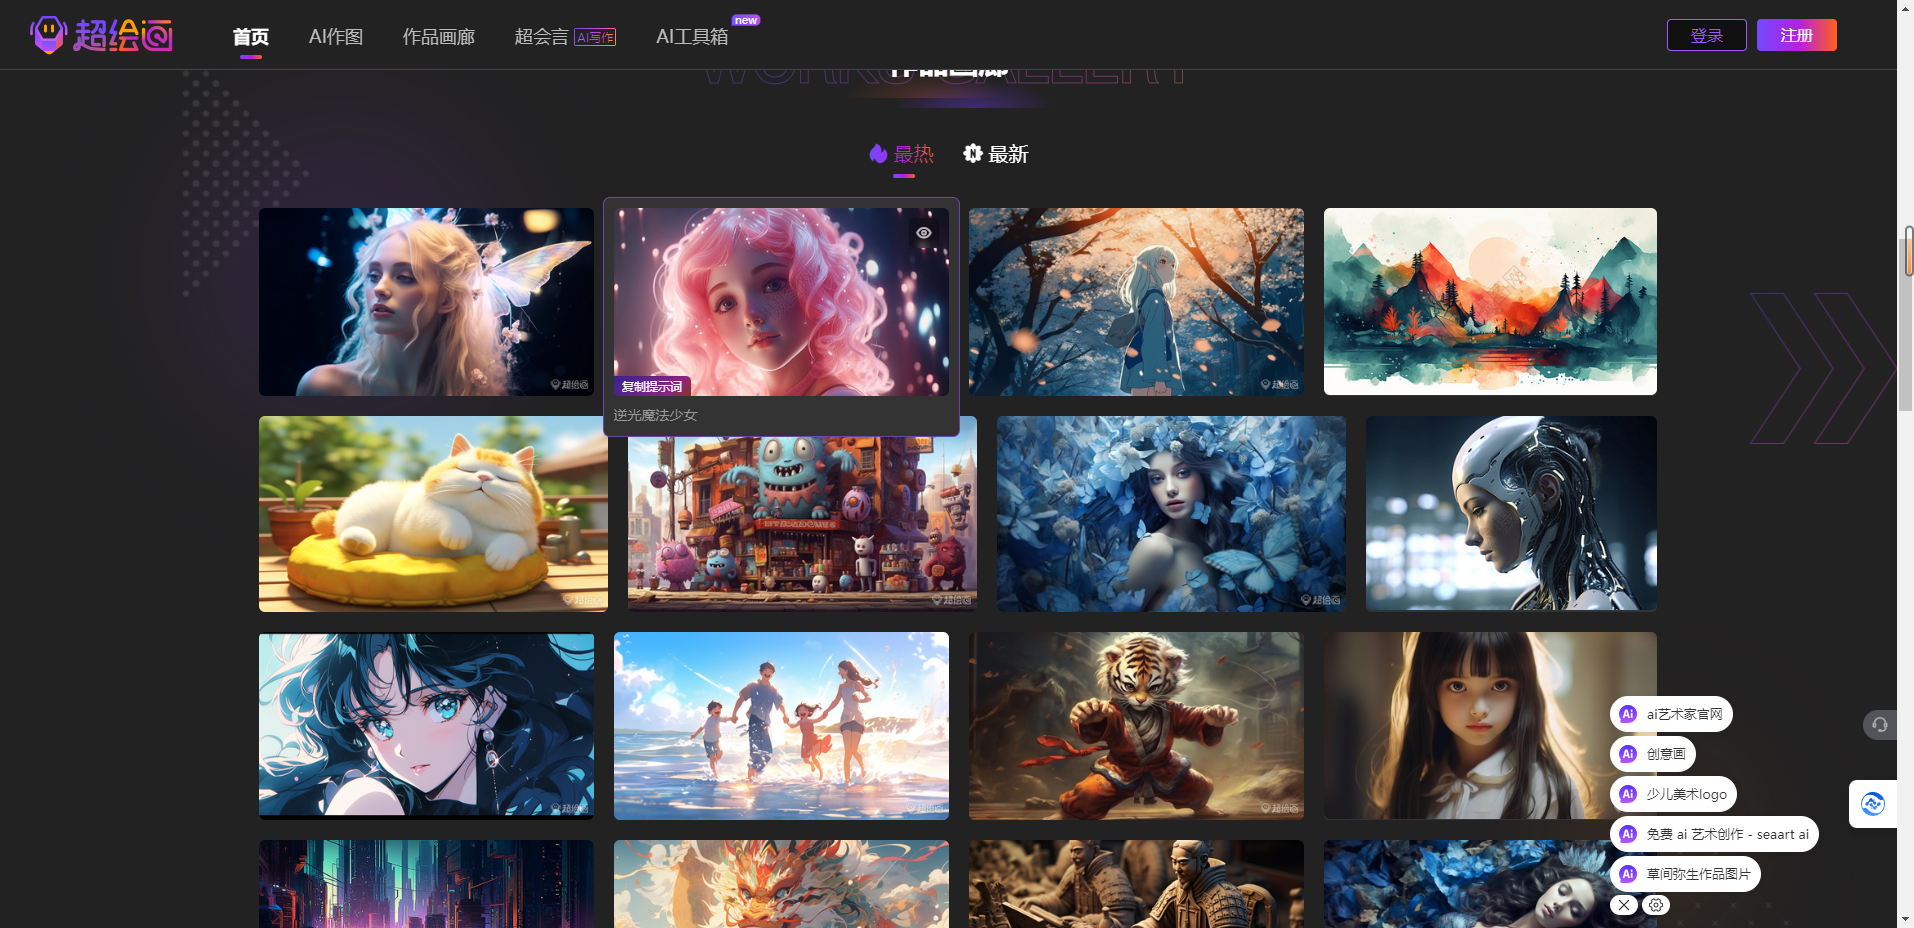Viewport: 1914px width, 928px height.
Task: Click the flame icon for 最热
Action: [x=878, y=154]
